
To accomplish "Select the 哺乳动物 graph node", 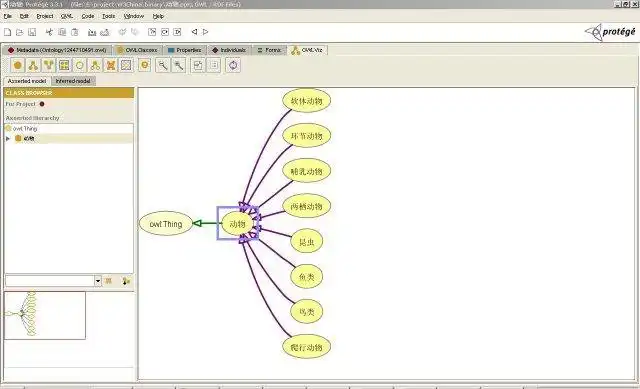I will click(x=307, y=171).
